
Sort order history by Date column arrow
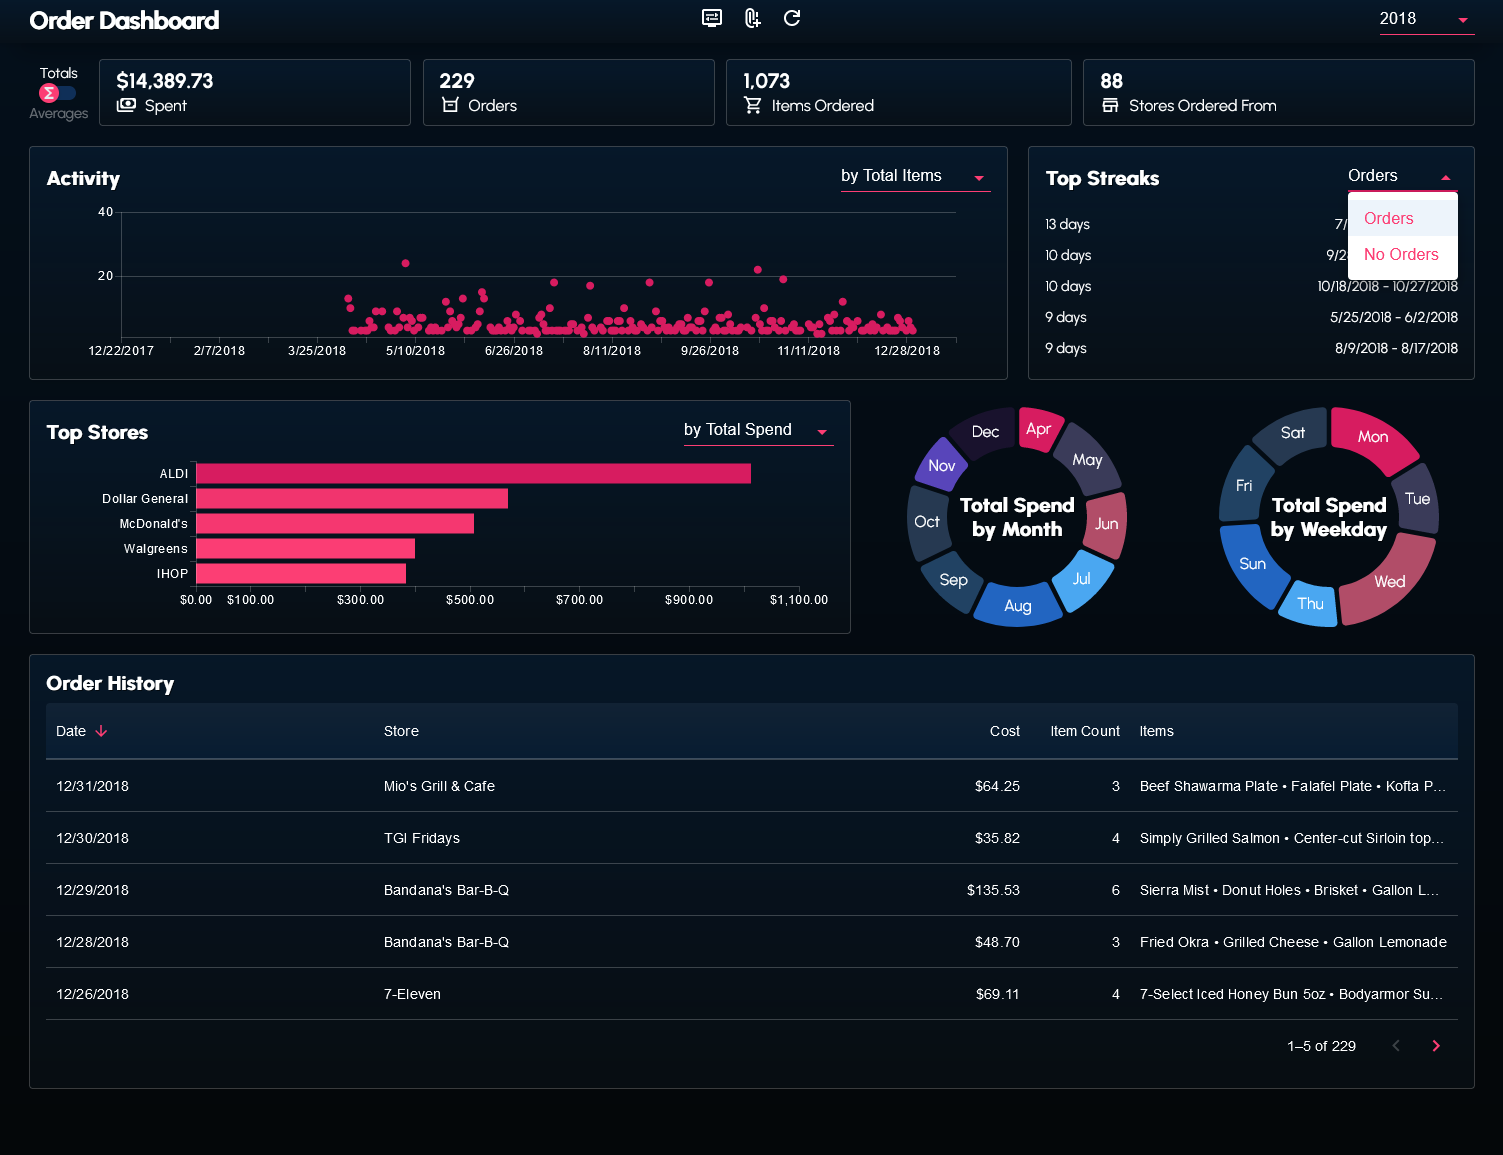[101, 731]
